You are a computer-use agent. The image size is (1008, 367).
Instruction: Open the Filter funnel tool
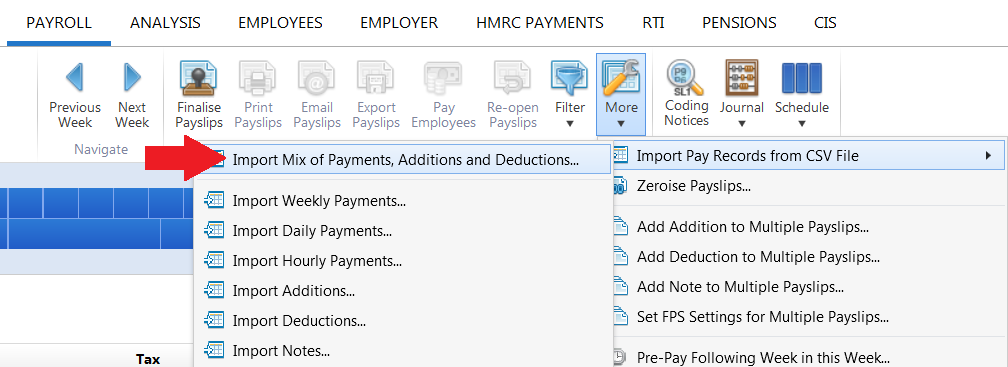click(570, 78)
